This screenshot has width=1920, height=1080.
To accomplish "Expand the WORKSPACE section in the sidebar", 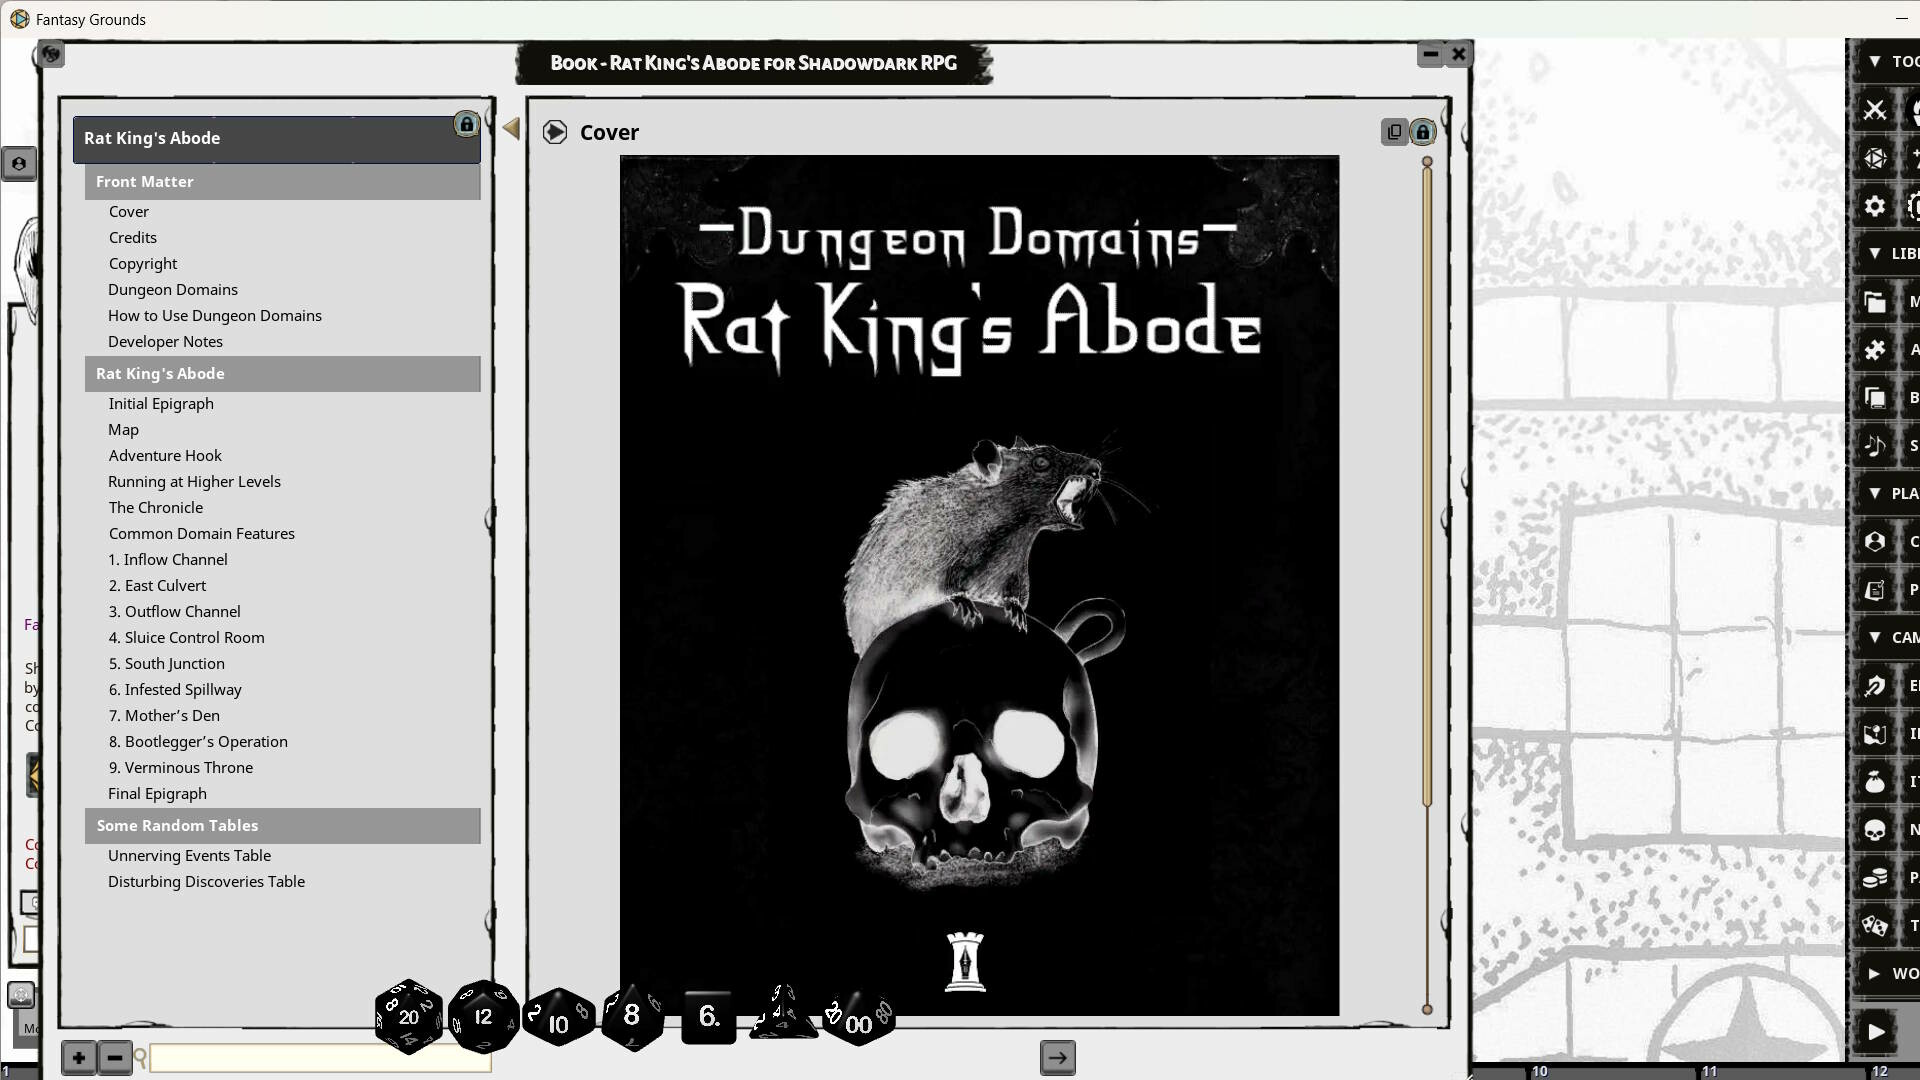I will (1875, 973).
